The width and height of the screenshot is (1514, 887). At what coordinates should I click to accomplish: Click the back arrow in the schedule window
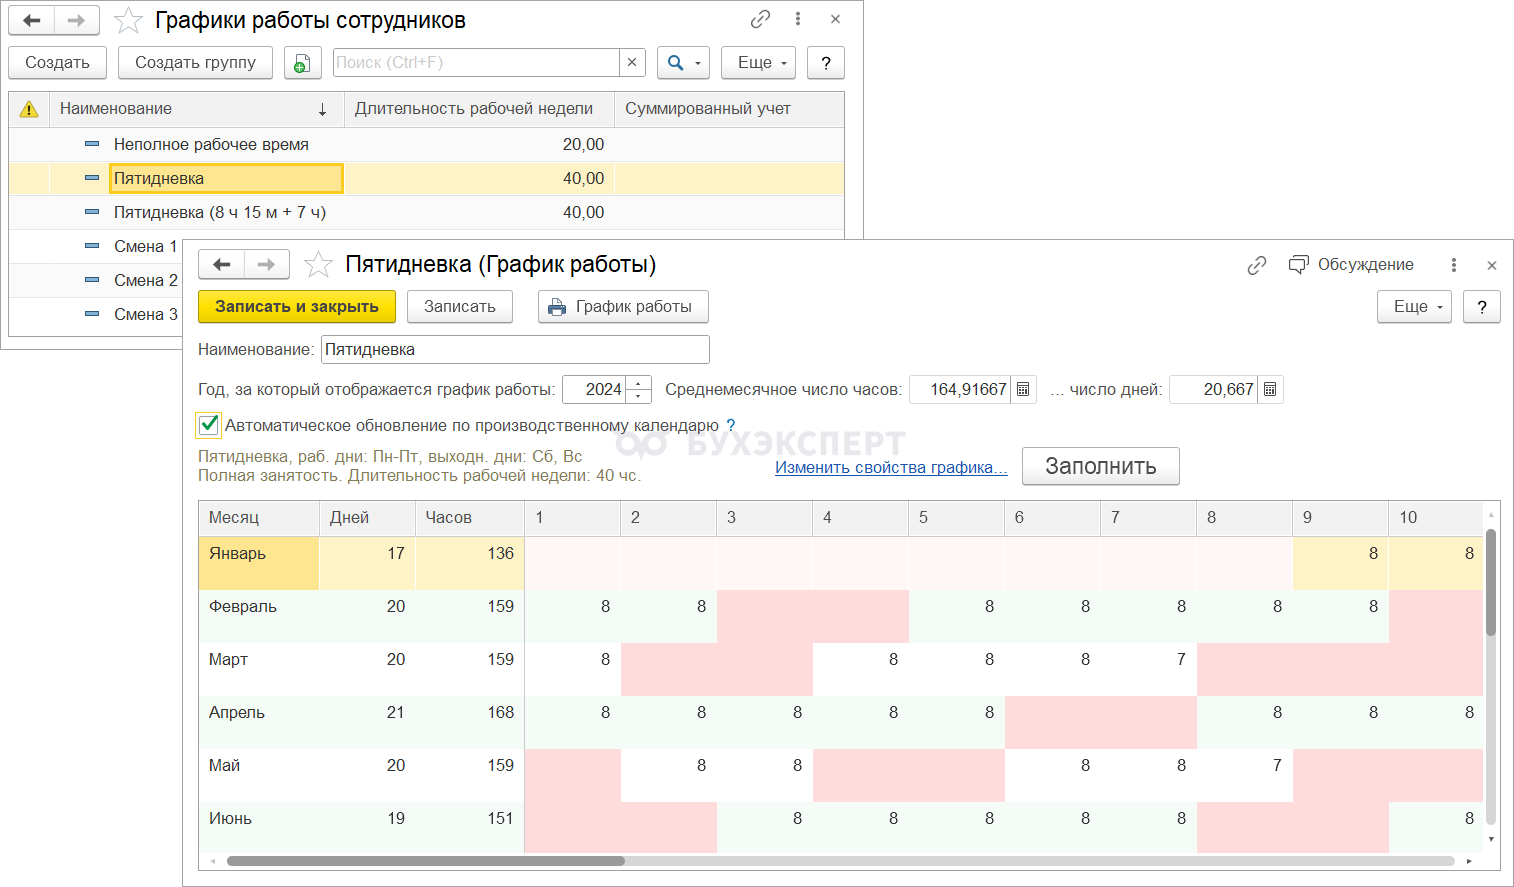click(222, 265)
